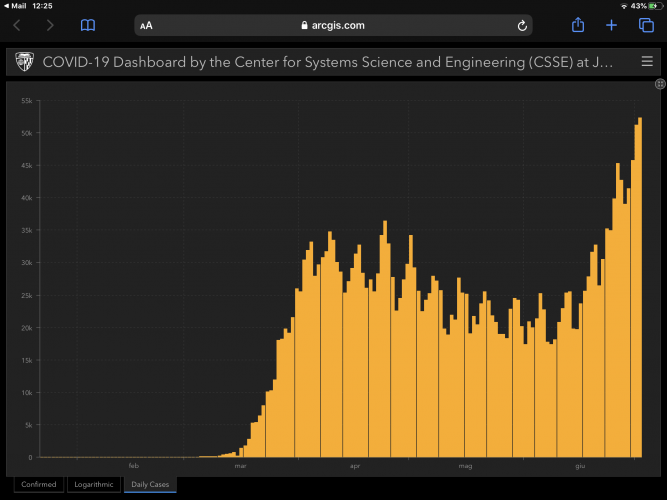The height and width of the screenshot is (500, 667).
Task: Show all open Safari tabs
Action: (646, 25)
